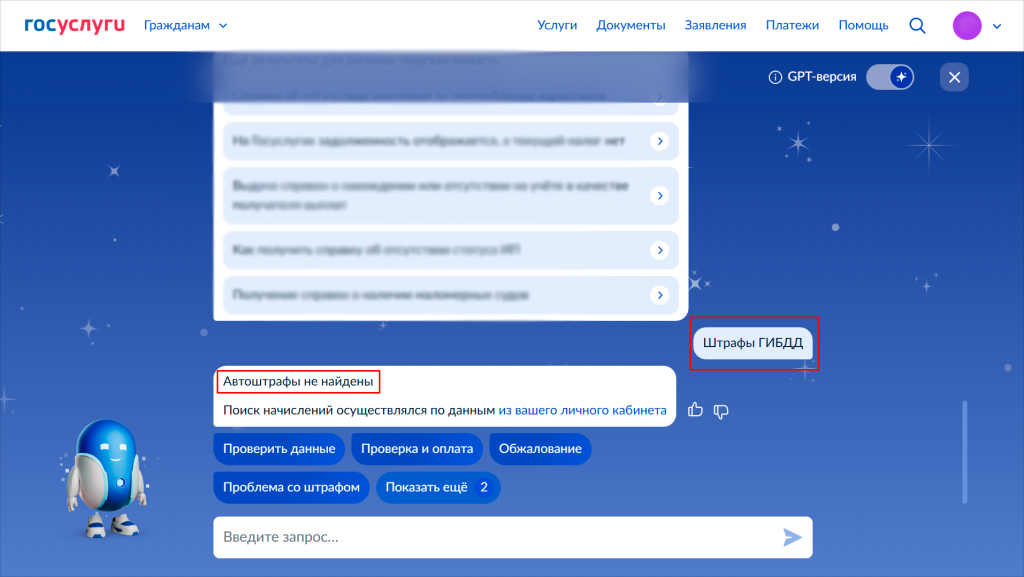
Task: Click the thumbs up feedback icon
Action: coord(696,410)
